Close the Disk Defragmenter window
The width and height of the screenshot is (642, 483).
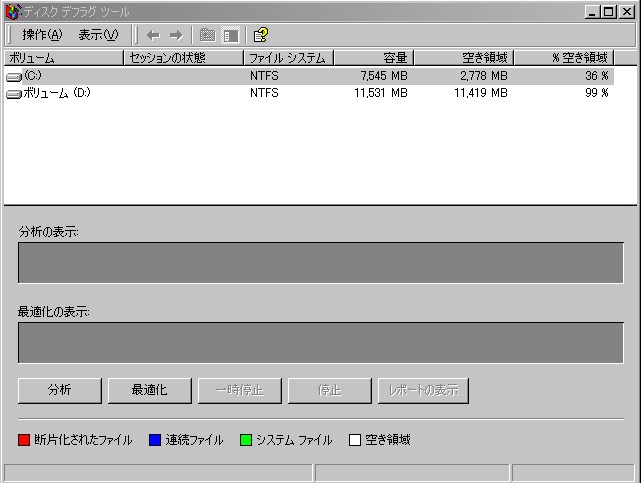click(627, 12)
